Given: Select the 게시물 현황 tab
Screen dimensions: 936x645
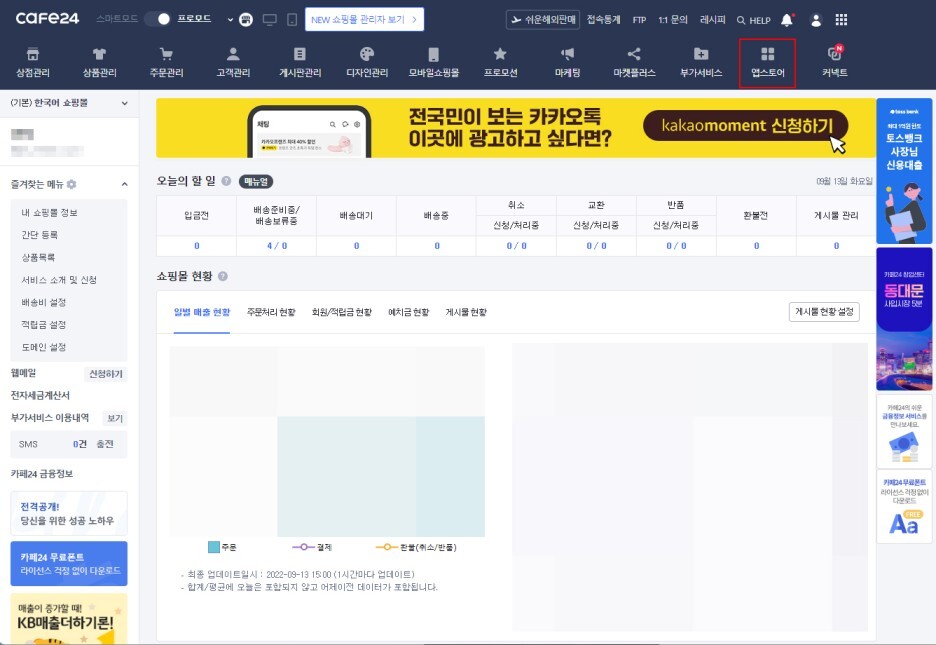Looking at the screenshot, I should [466, 312].
